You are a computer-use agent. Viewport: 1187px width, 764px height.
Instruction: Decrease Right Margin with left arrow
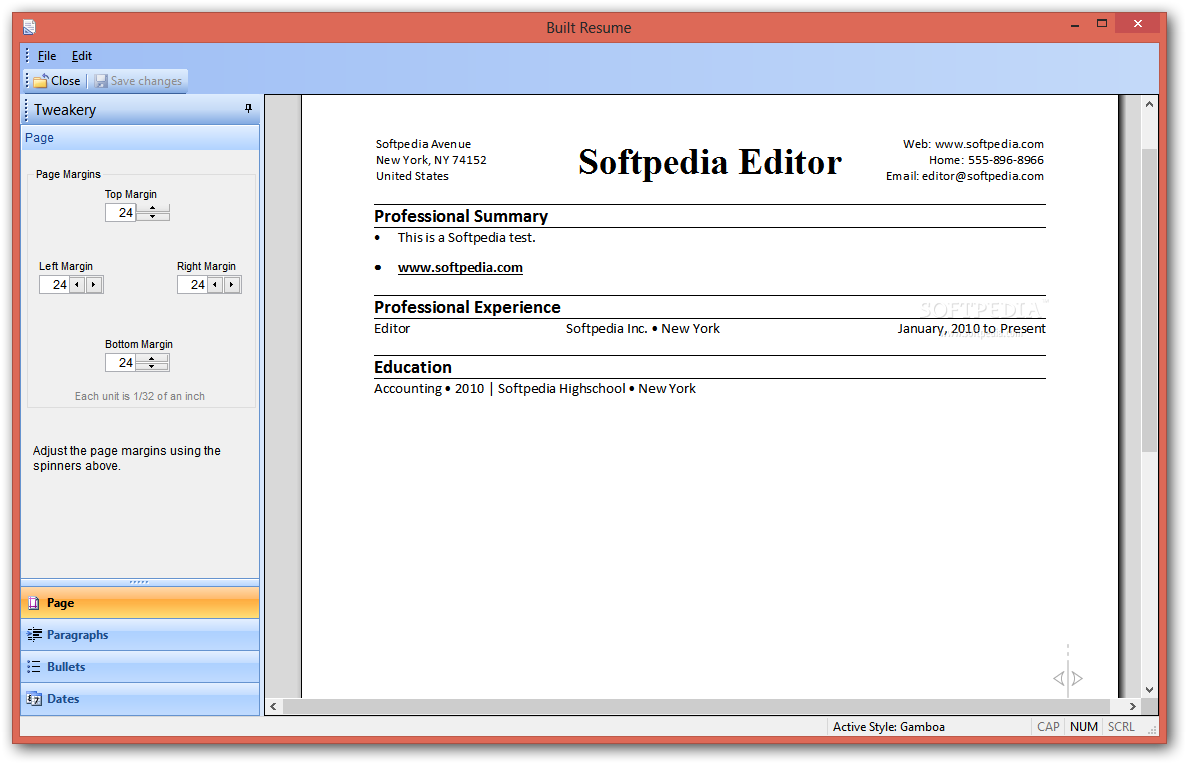(x=216, y=285)
